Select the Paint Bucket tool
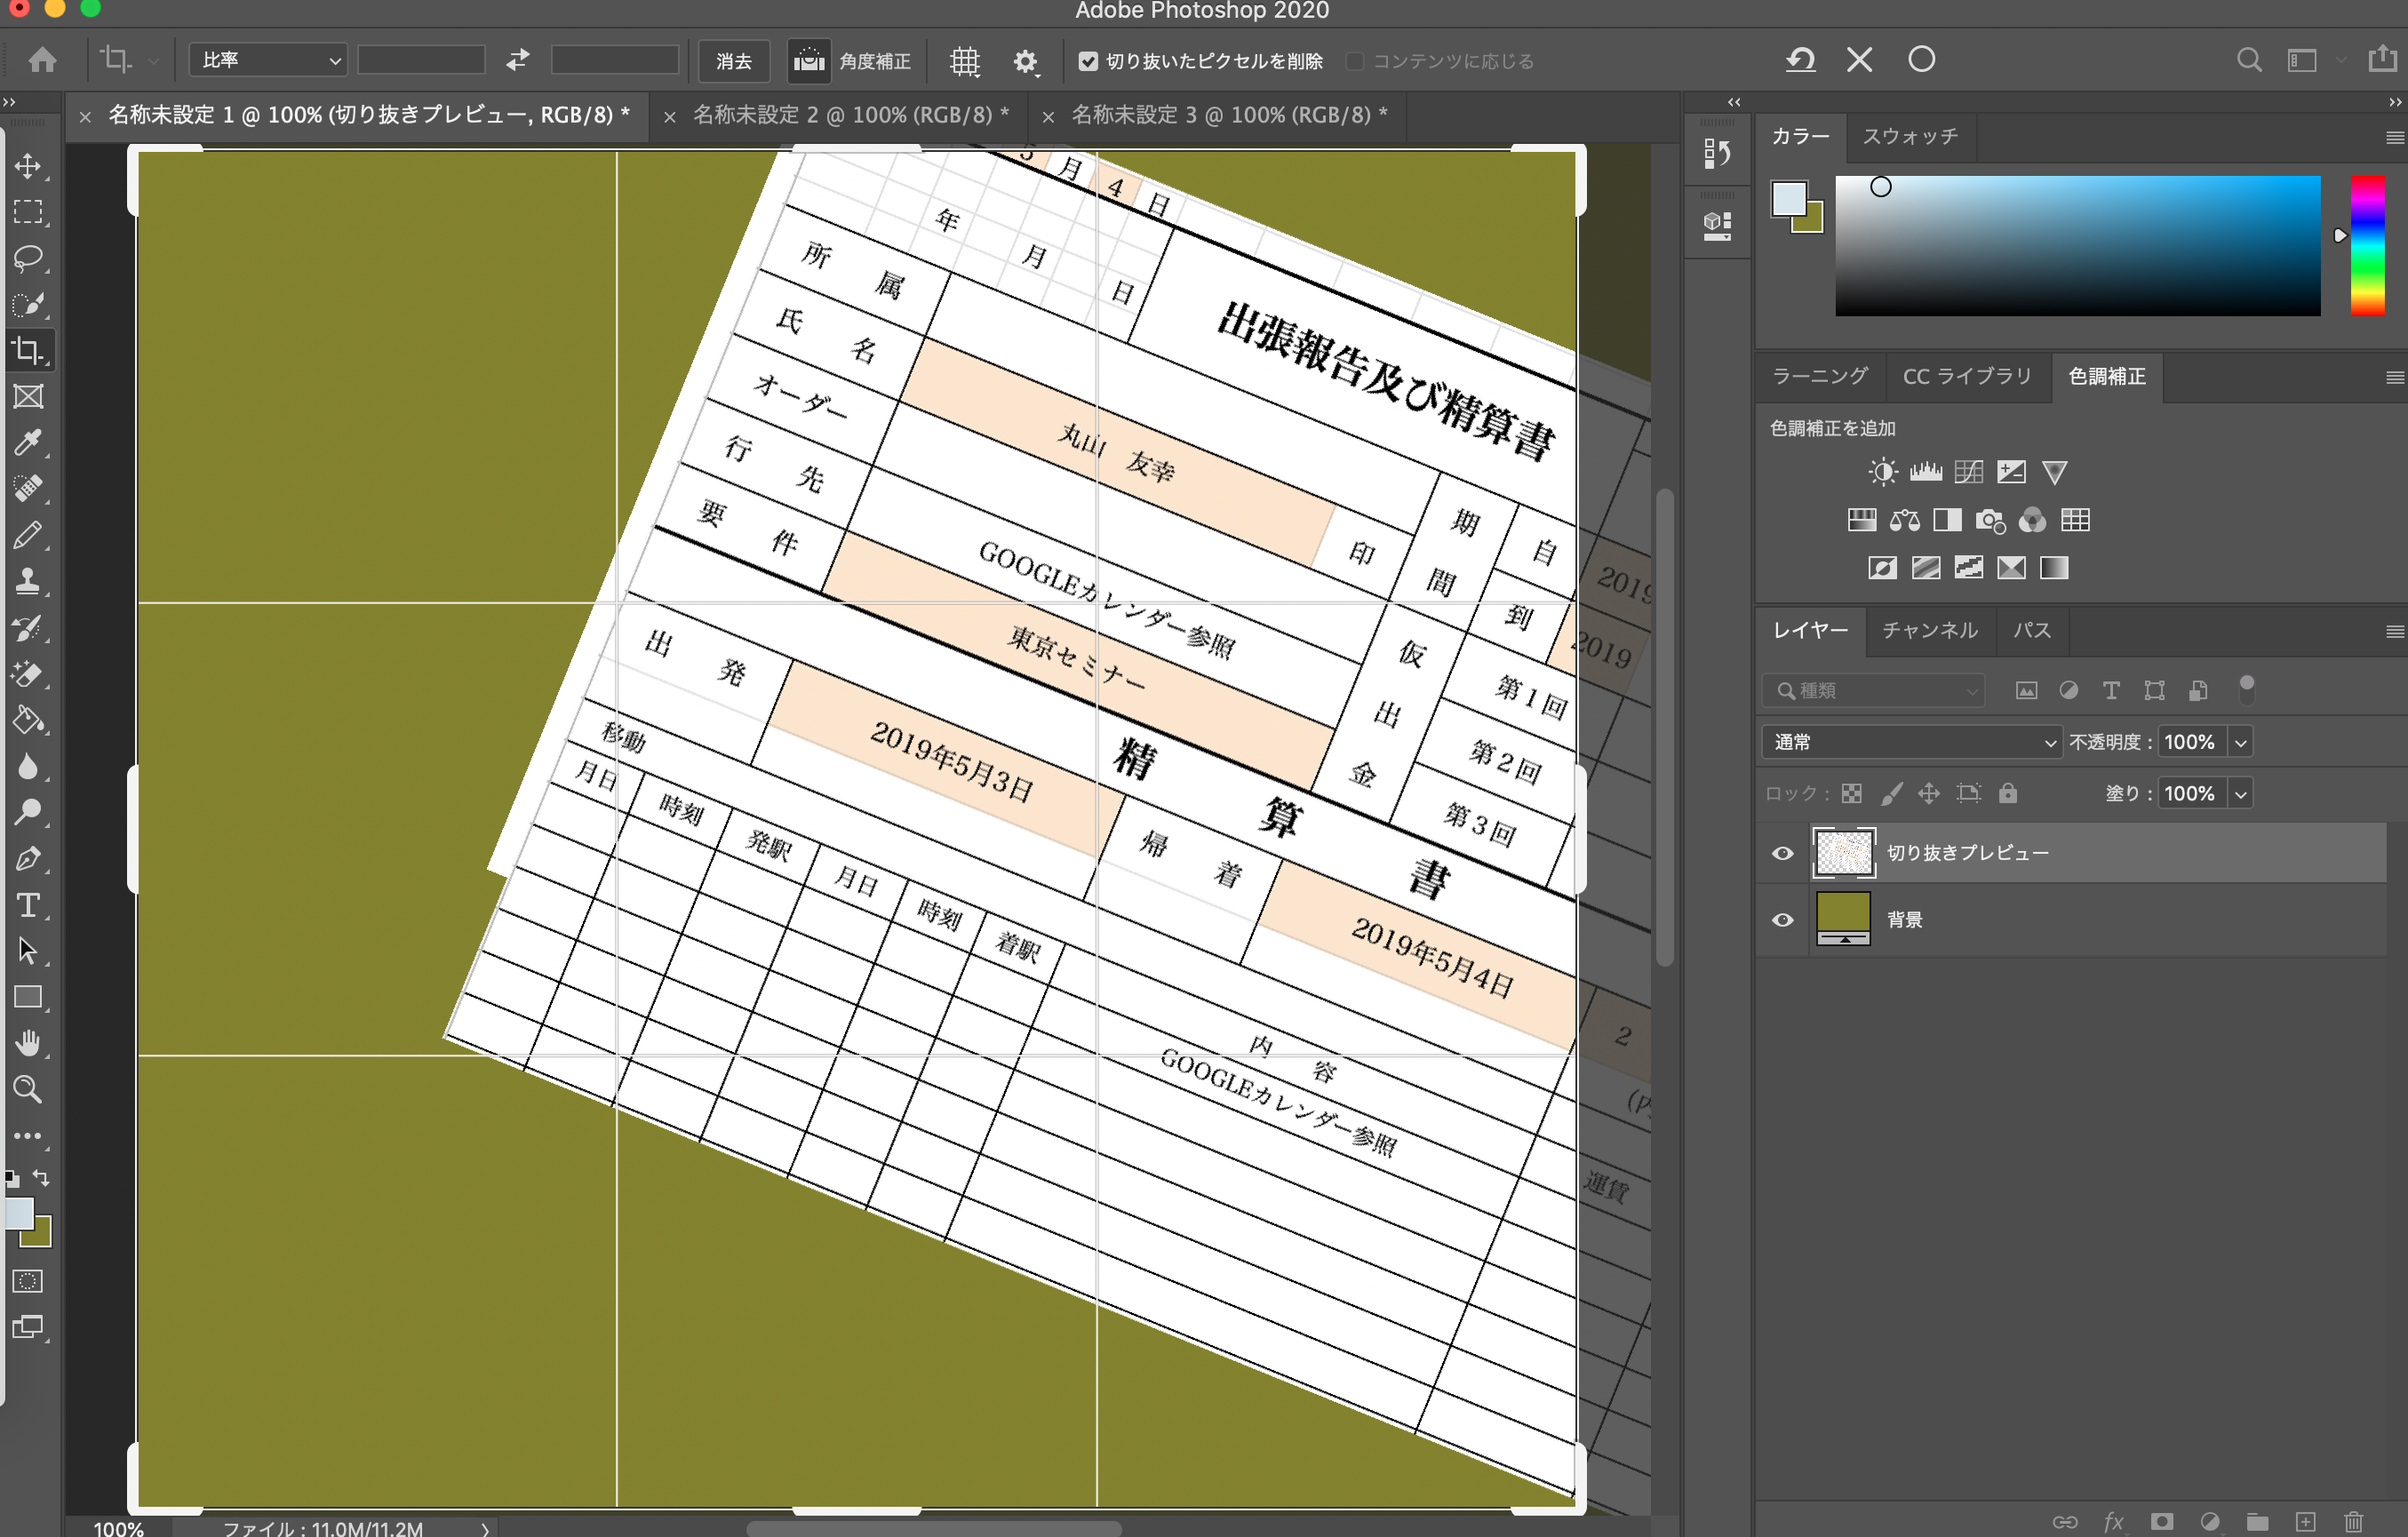Viewport: 2408px width, 1537px height. pyautogui.click(x=28, y=720)
